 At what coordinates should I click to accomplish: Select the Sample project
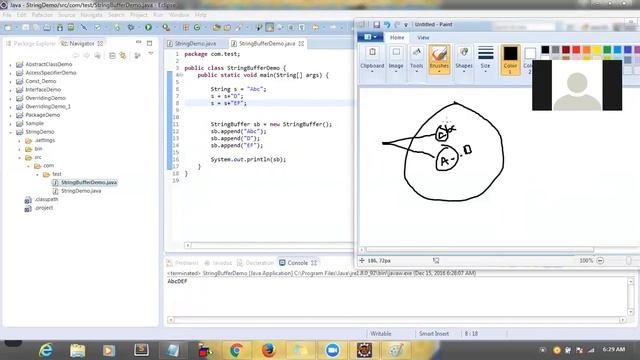(x=30, y=123)
